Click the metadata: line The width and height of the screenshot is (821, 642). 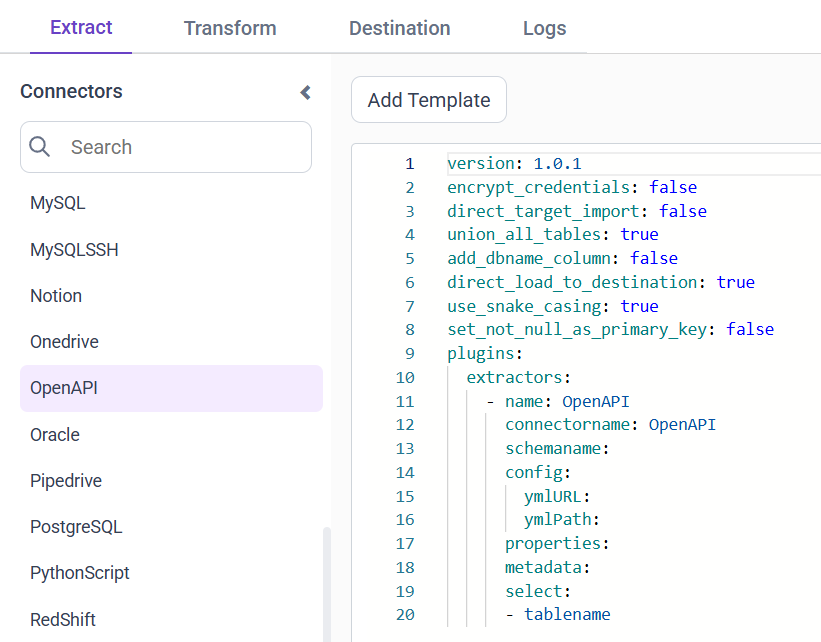coord(548,568)
